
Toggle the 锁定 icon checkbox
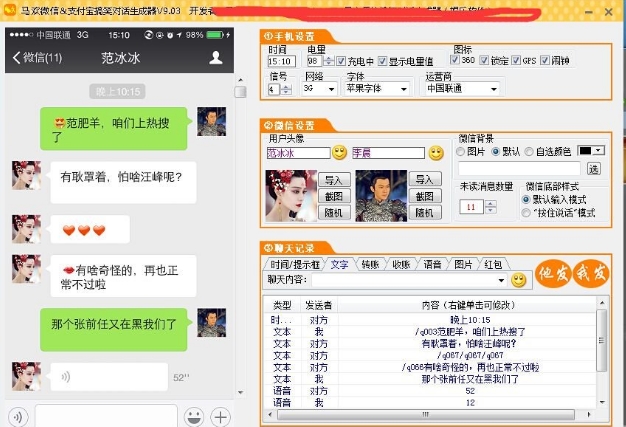[484, 60]
